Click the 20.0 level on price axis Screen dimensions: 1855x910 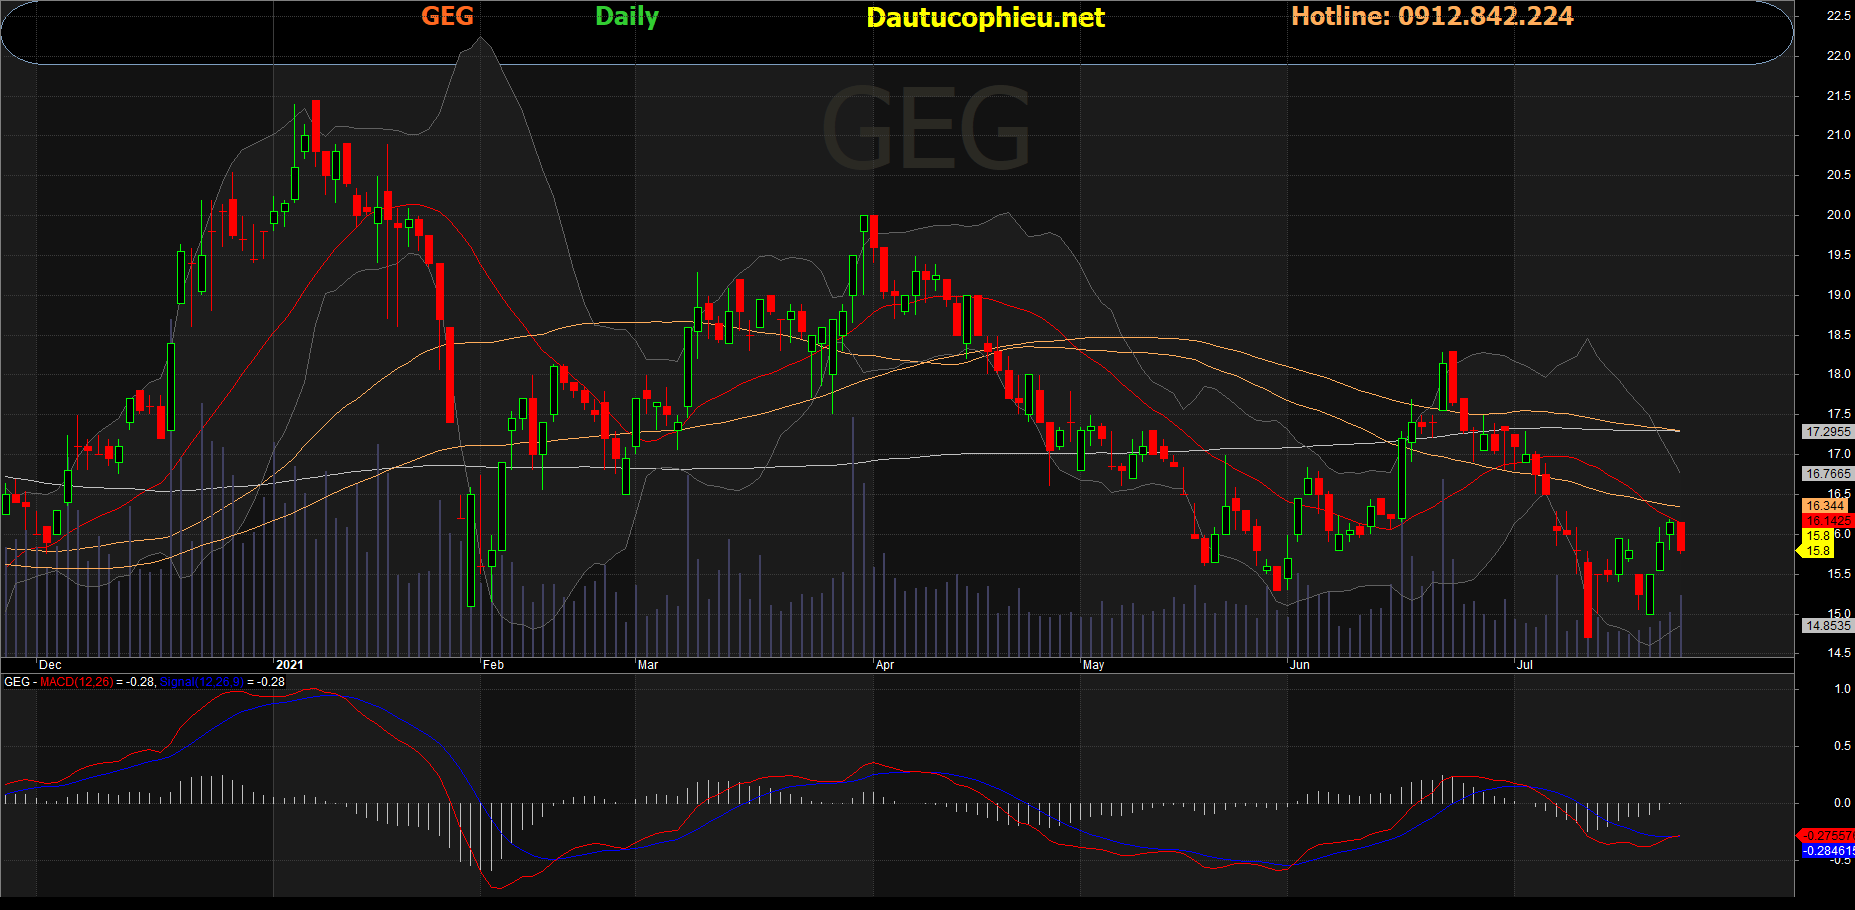tap(1838, 215)
